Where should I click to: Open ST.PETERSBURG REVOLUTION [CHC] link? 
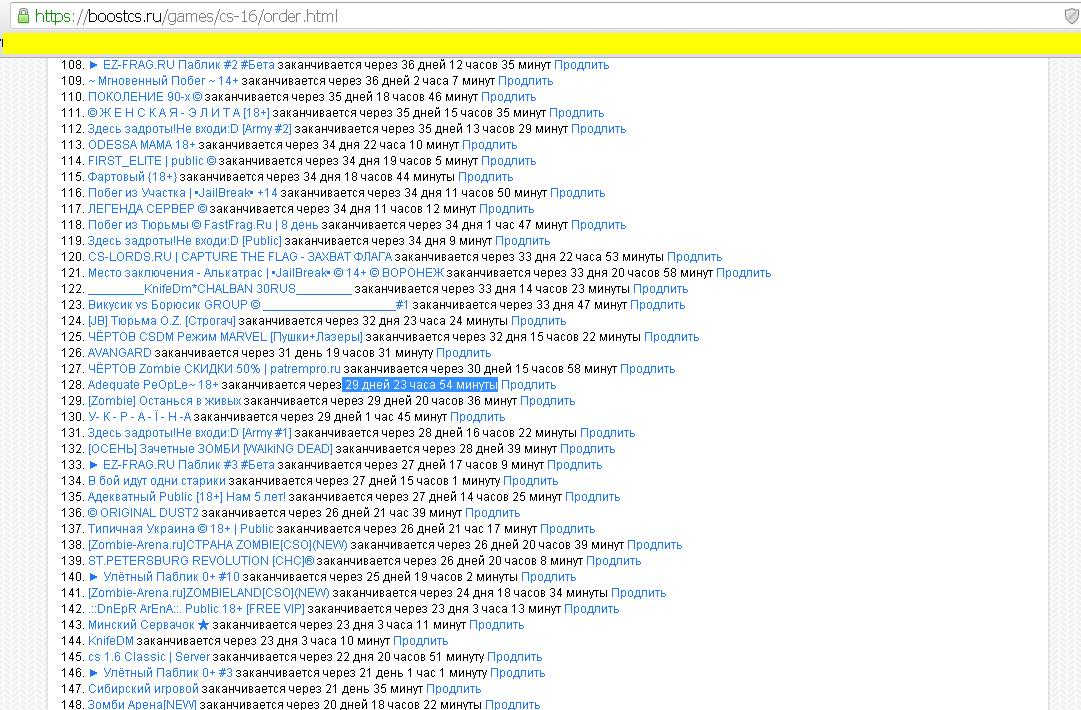point(201,560)
